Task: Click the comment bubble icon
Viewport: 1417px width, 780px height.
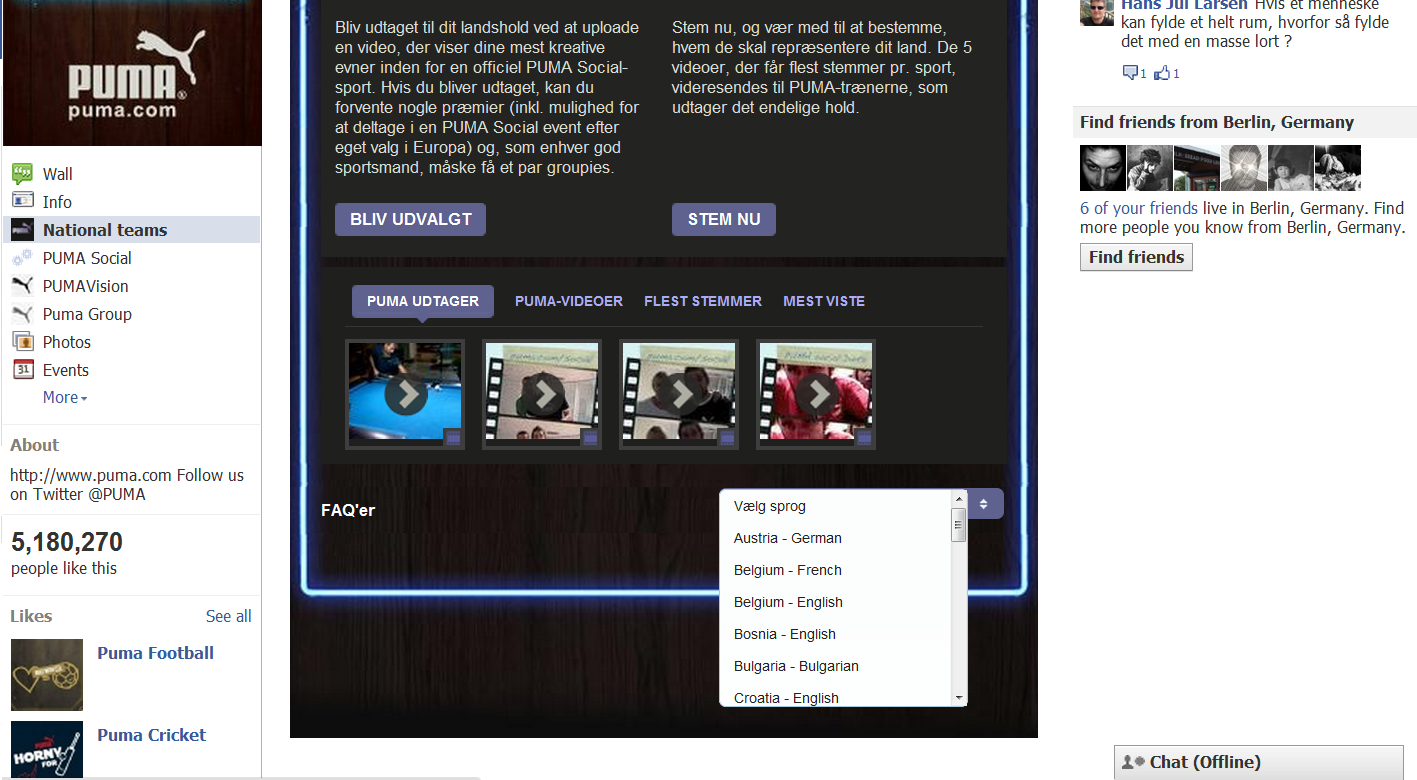Action: [x=1130, y=73]
